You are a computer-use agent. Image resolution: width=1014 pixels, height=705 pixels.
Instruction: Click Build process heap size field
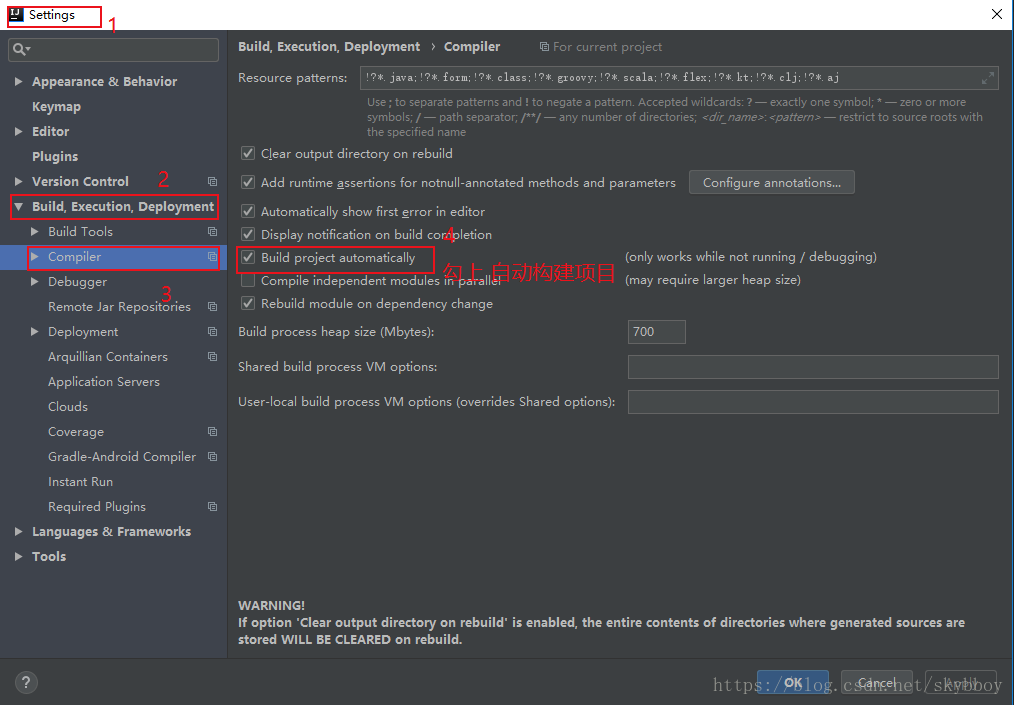click(656, 332)
